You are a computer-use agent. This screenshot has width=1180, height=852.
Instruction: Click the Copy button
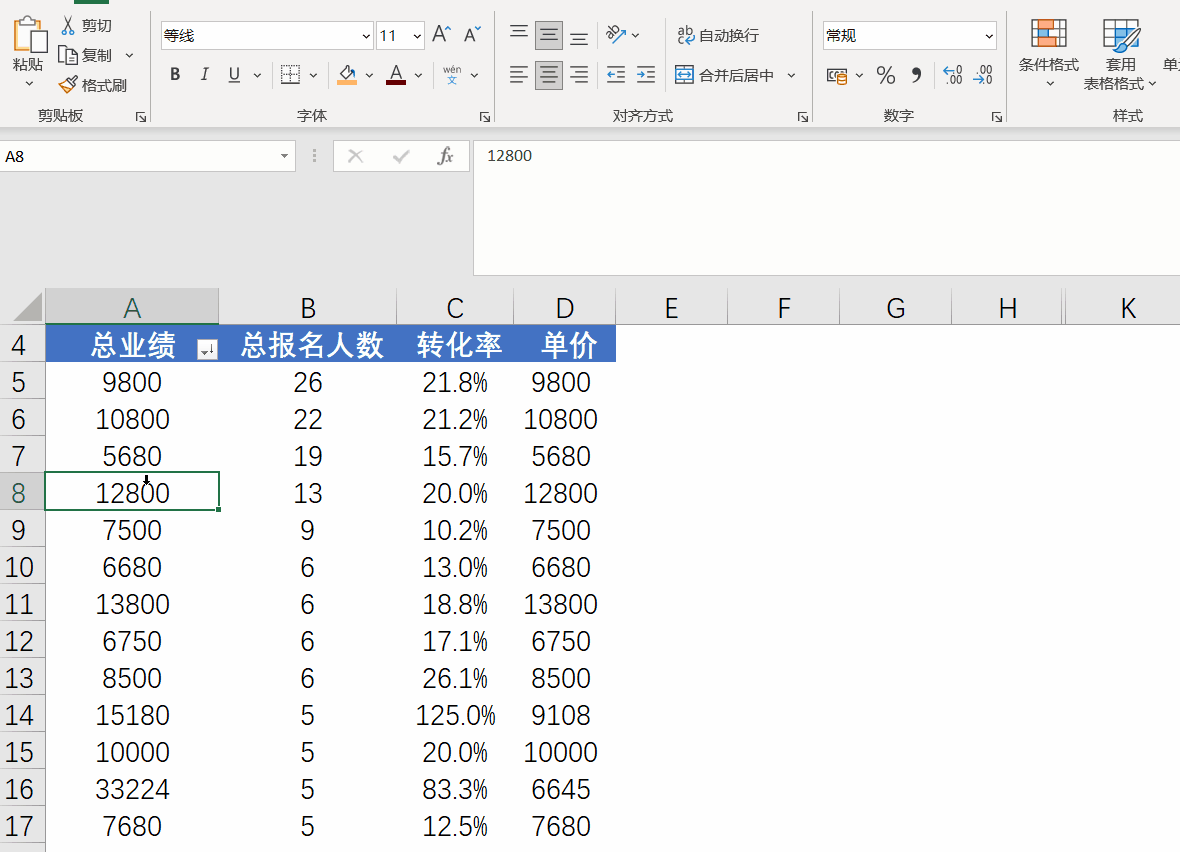pos(87,56)
